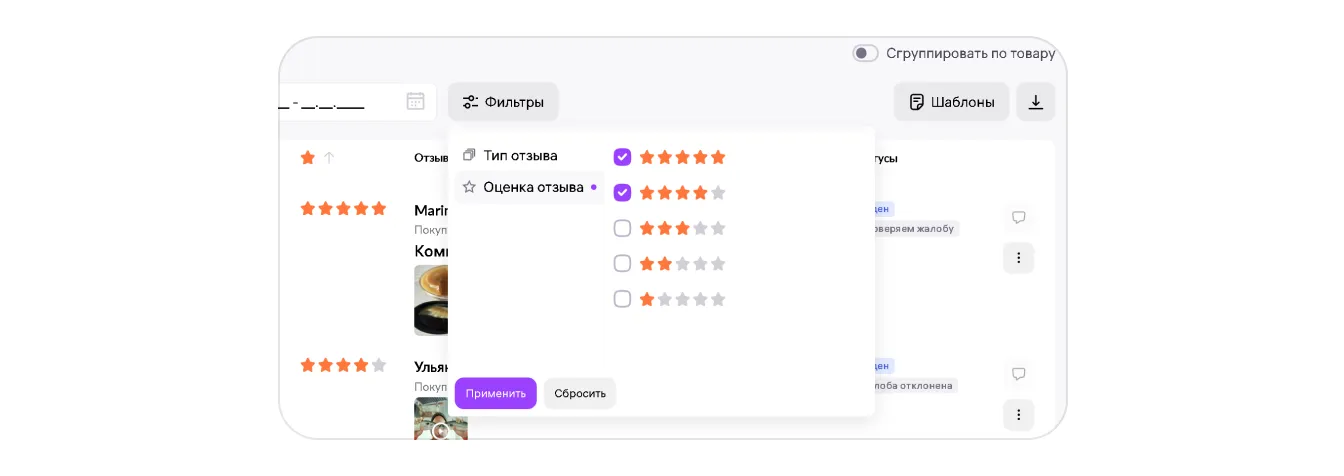The height and width of the screenshot is (476, 1344).
Task: Click the download arrow icon button
Action: coord(1035,102)
